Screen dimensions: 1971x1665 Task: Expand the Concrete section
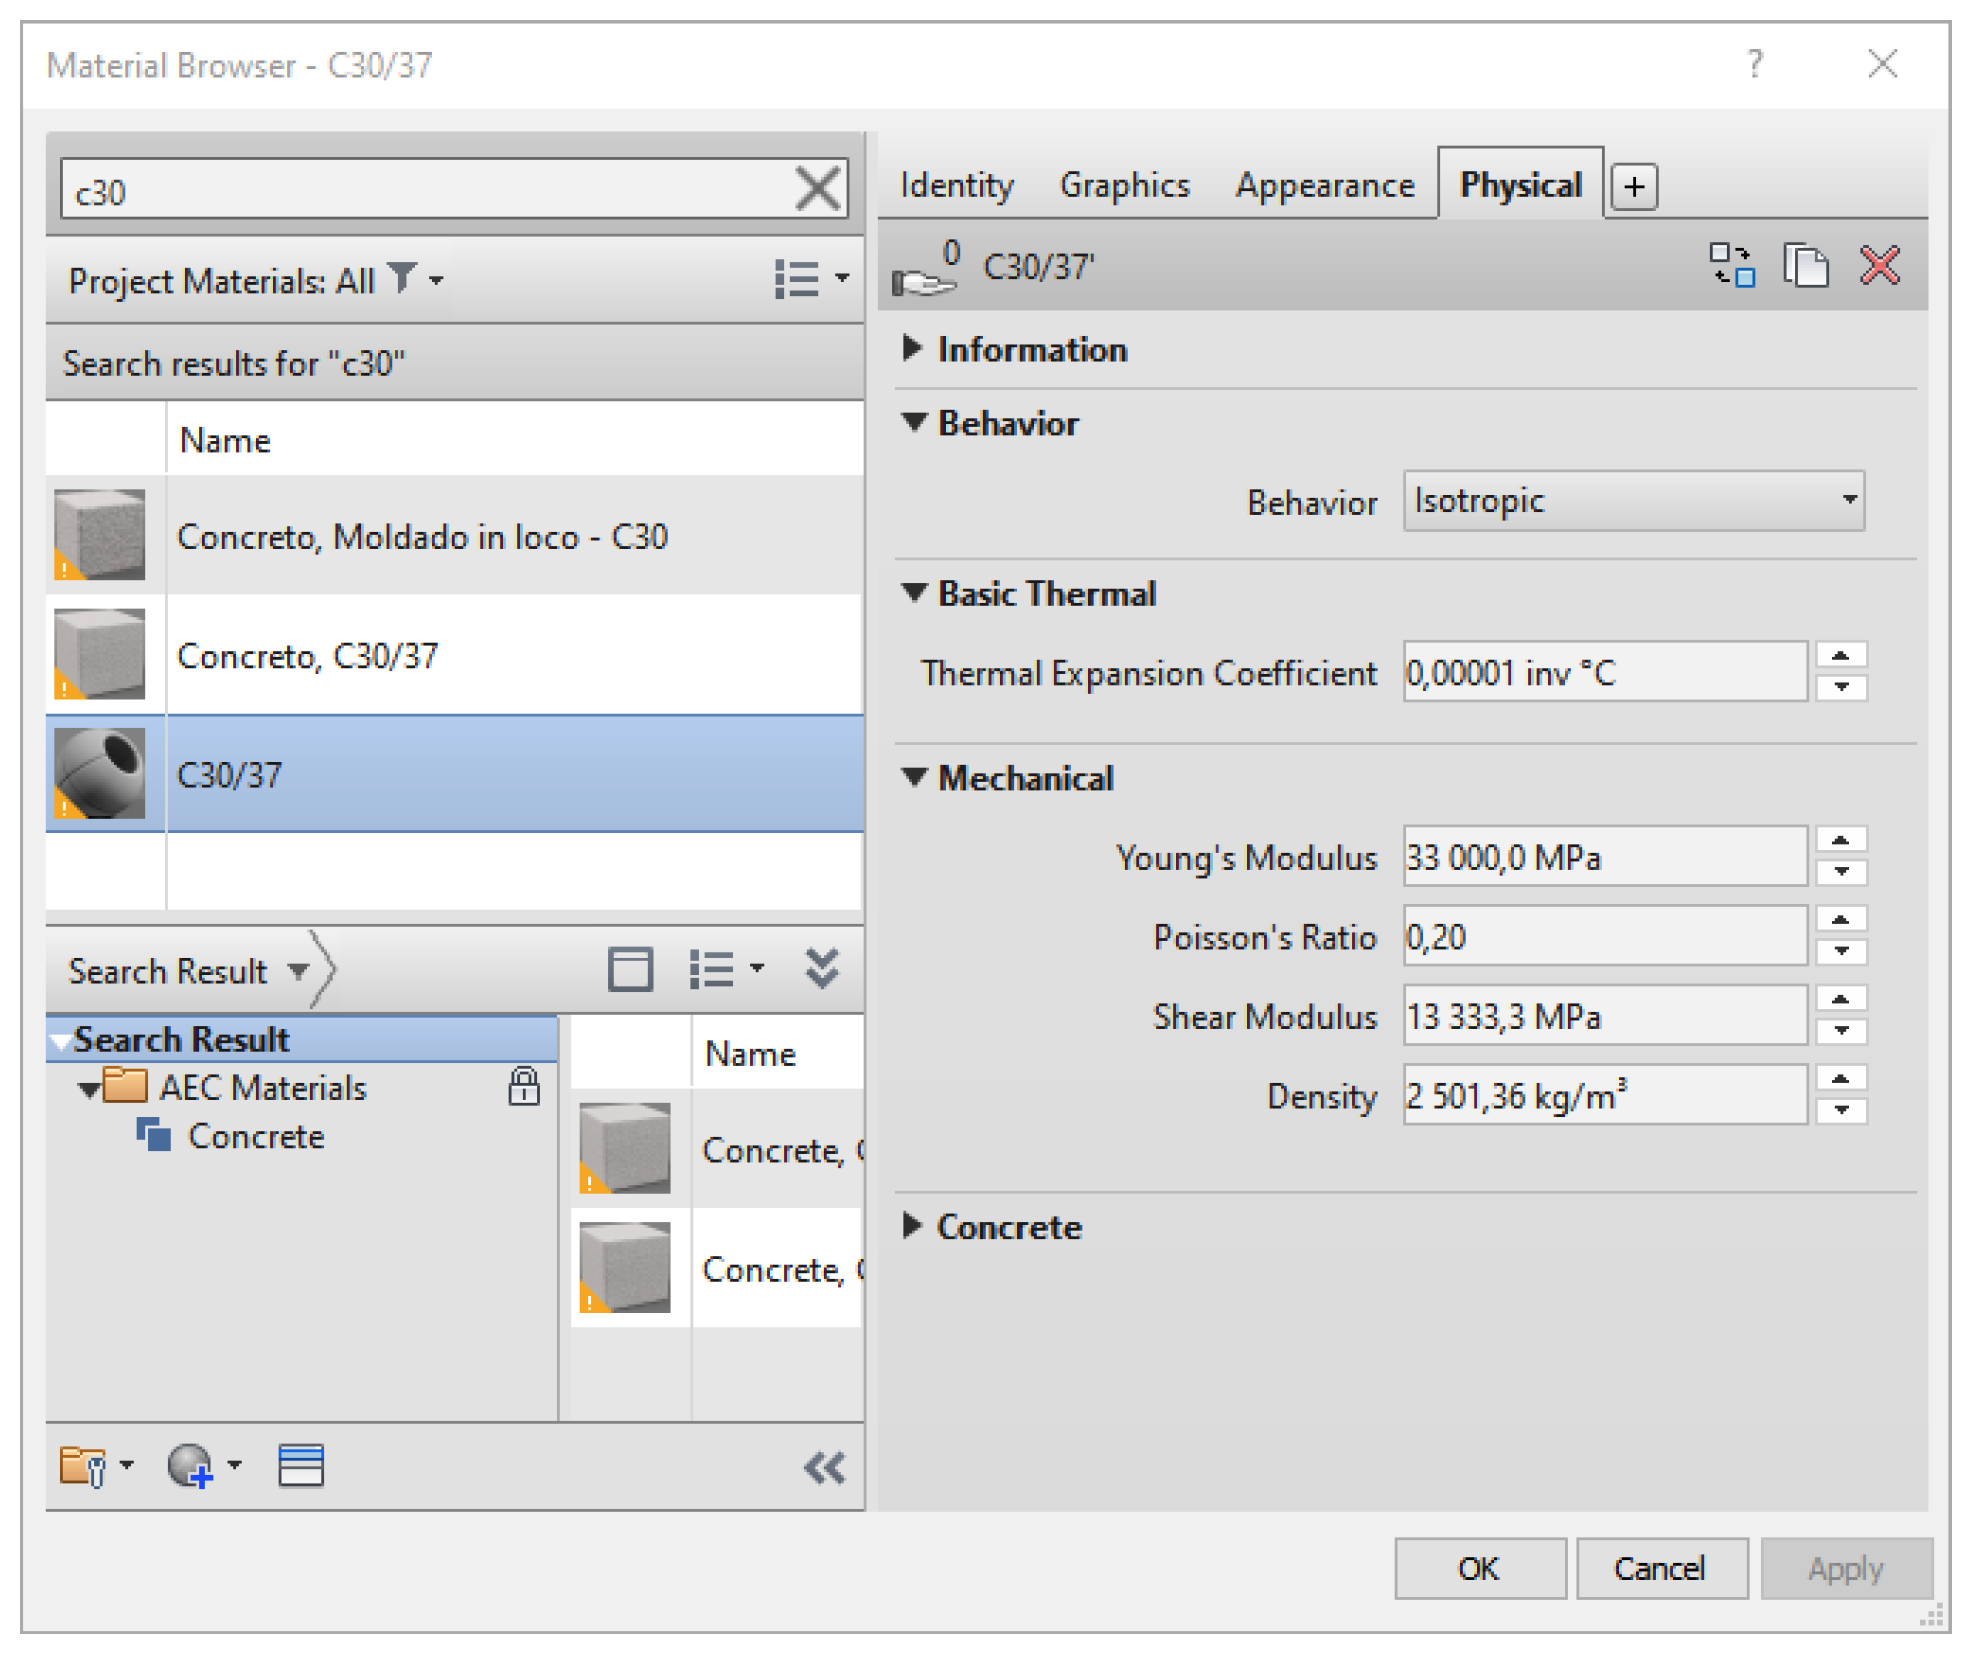coord(912,1226)
